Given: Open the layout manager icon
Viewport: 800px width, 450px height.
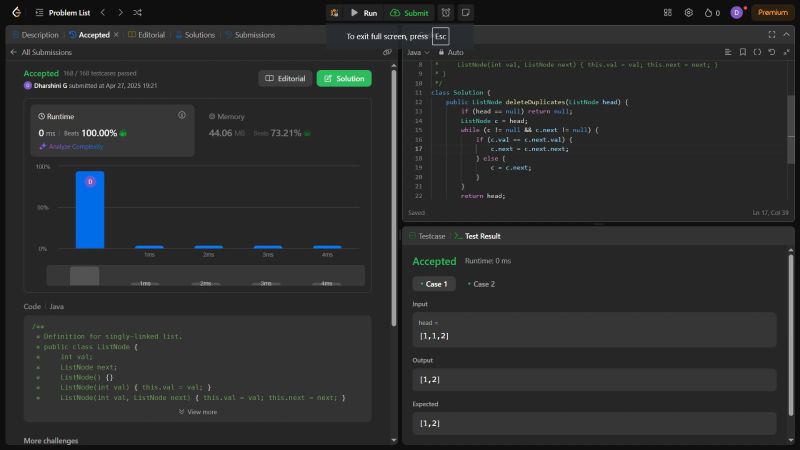Looking at the screenshot, I should click(667, 13).
